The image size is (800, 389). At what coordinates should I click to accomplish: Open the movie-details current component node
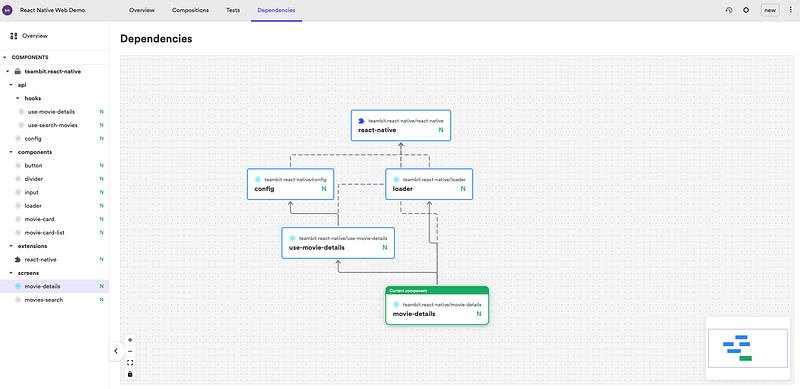tap(437, 305)
